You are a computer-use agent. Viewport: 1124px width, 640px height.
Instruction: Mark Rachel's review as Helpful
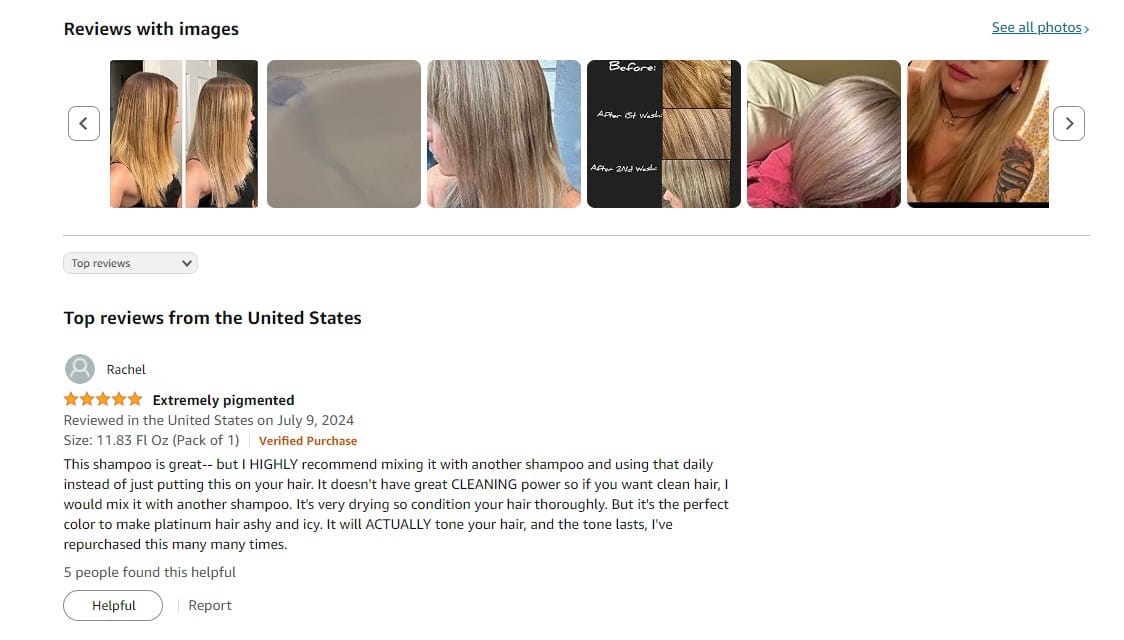pyautogui.click(x=113, y=606)
